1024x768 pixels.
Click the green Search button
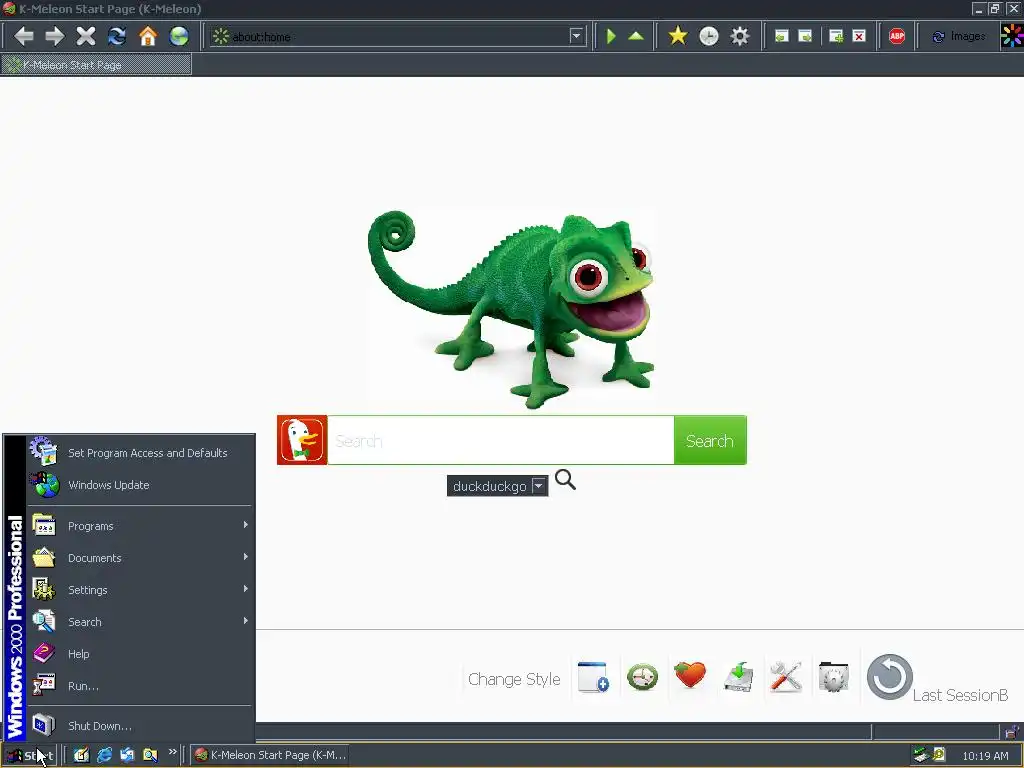tap(710, 440)
